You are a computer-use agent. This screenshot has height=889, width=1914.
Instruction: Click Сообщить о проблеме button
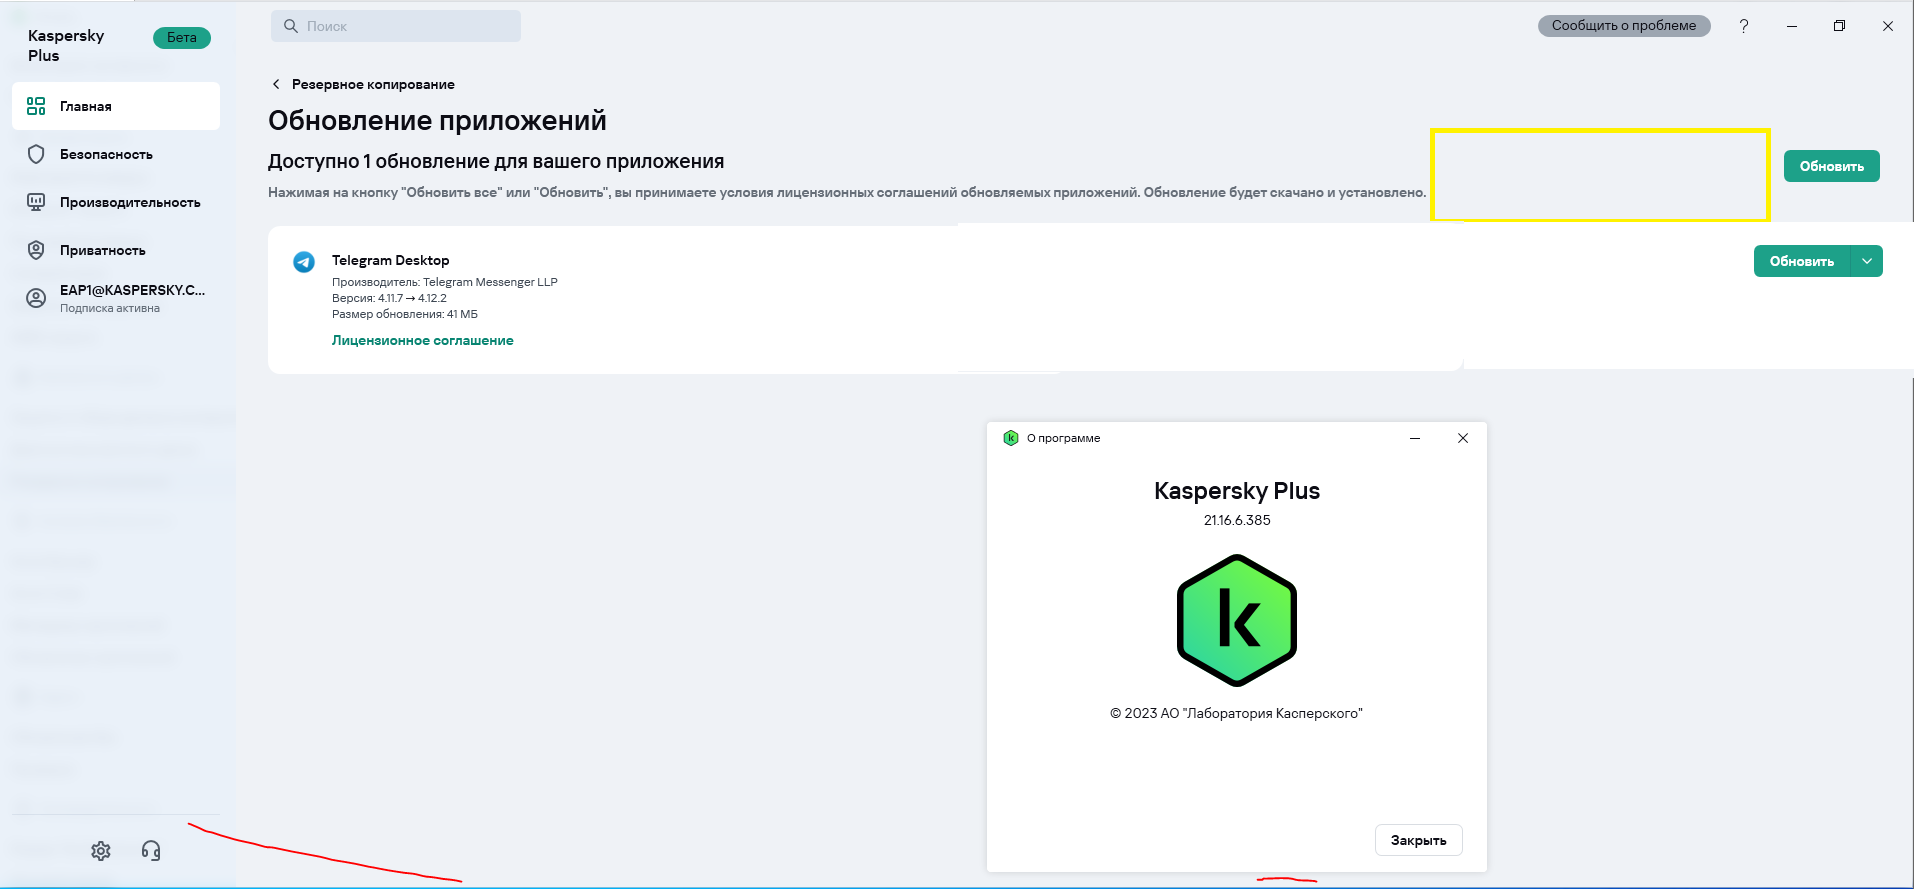(1624, 26)
